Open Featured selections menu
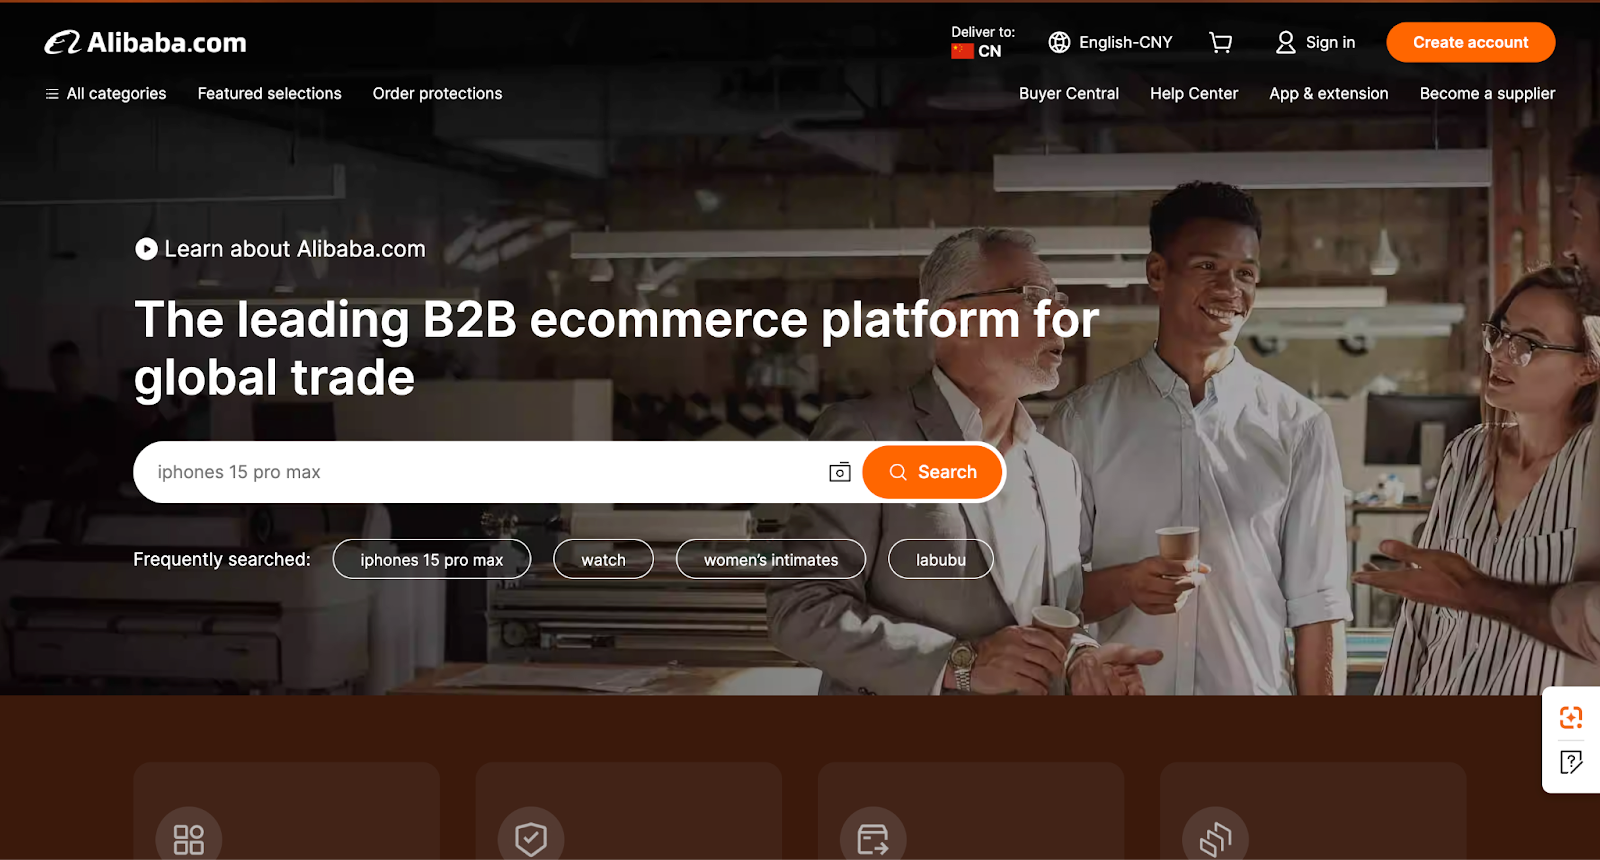Screen dimensions: 1600x860 [269, 94]
